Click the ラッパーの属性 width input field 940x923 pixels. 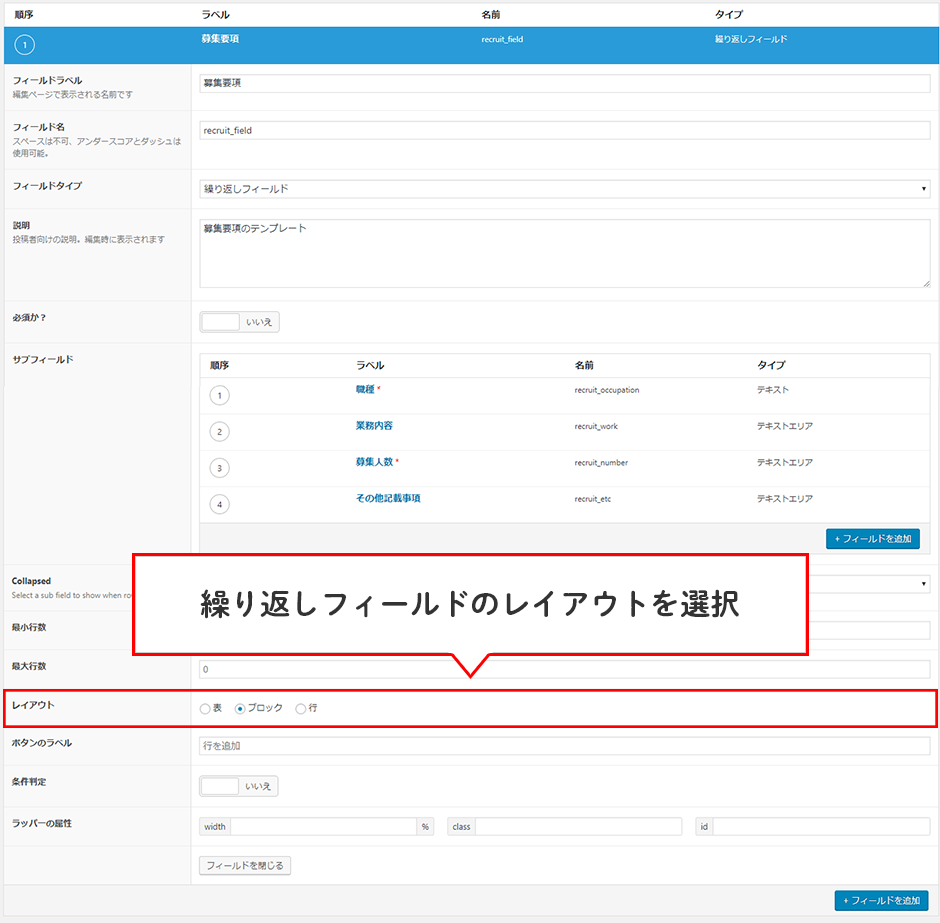322,827
